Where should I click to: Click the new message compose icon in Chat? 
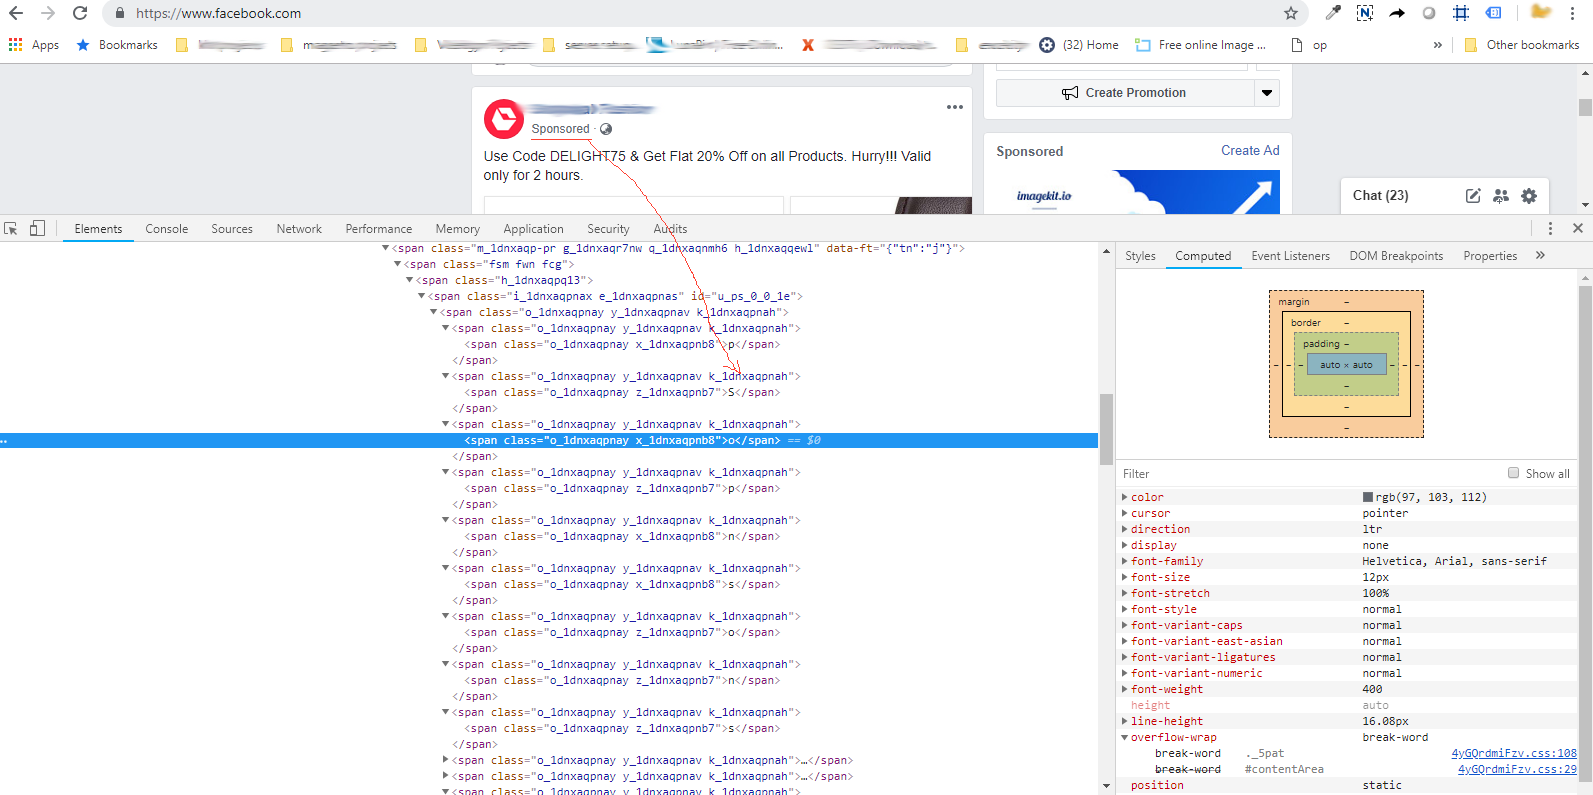click(1473, 196)
